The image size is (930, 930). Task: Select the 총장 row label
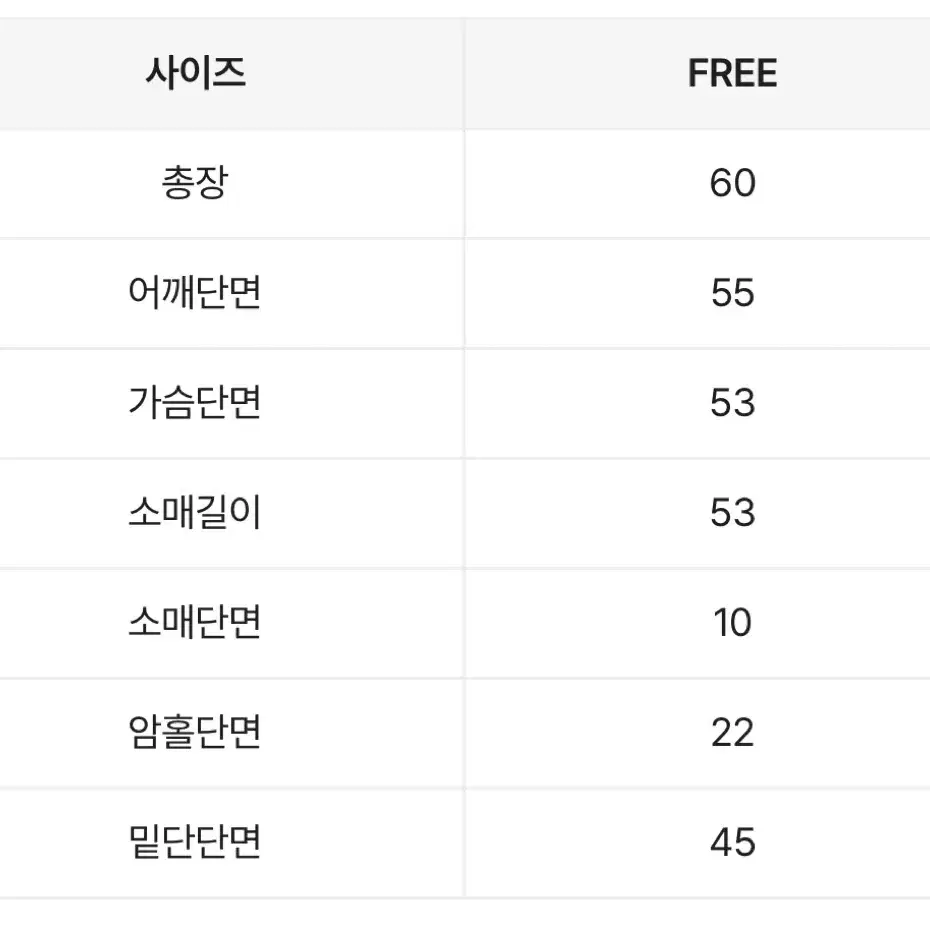coord(195,183)
